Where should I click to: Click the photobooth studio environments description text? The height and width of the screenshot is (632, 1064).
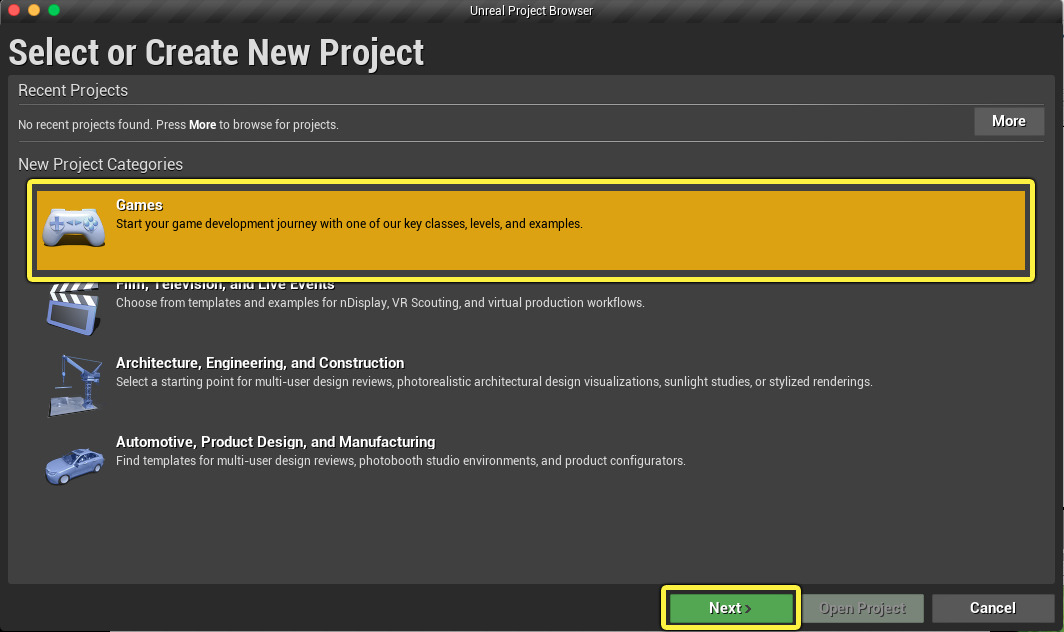coord(400,461)
